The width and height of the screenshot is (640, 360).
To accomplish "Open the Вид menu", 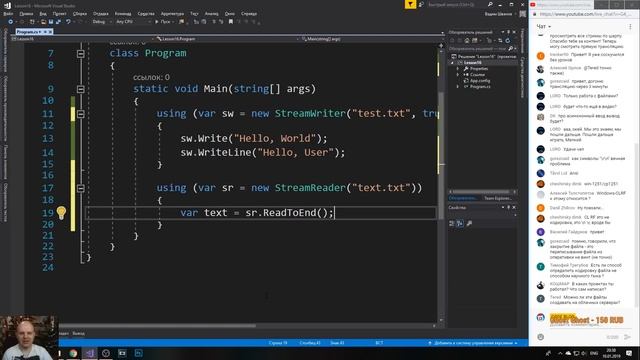I will tap(43, 13).
